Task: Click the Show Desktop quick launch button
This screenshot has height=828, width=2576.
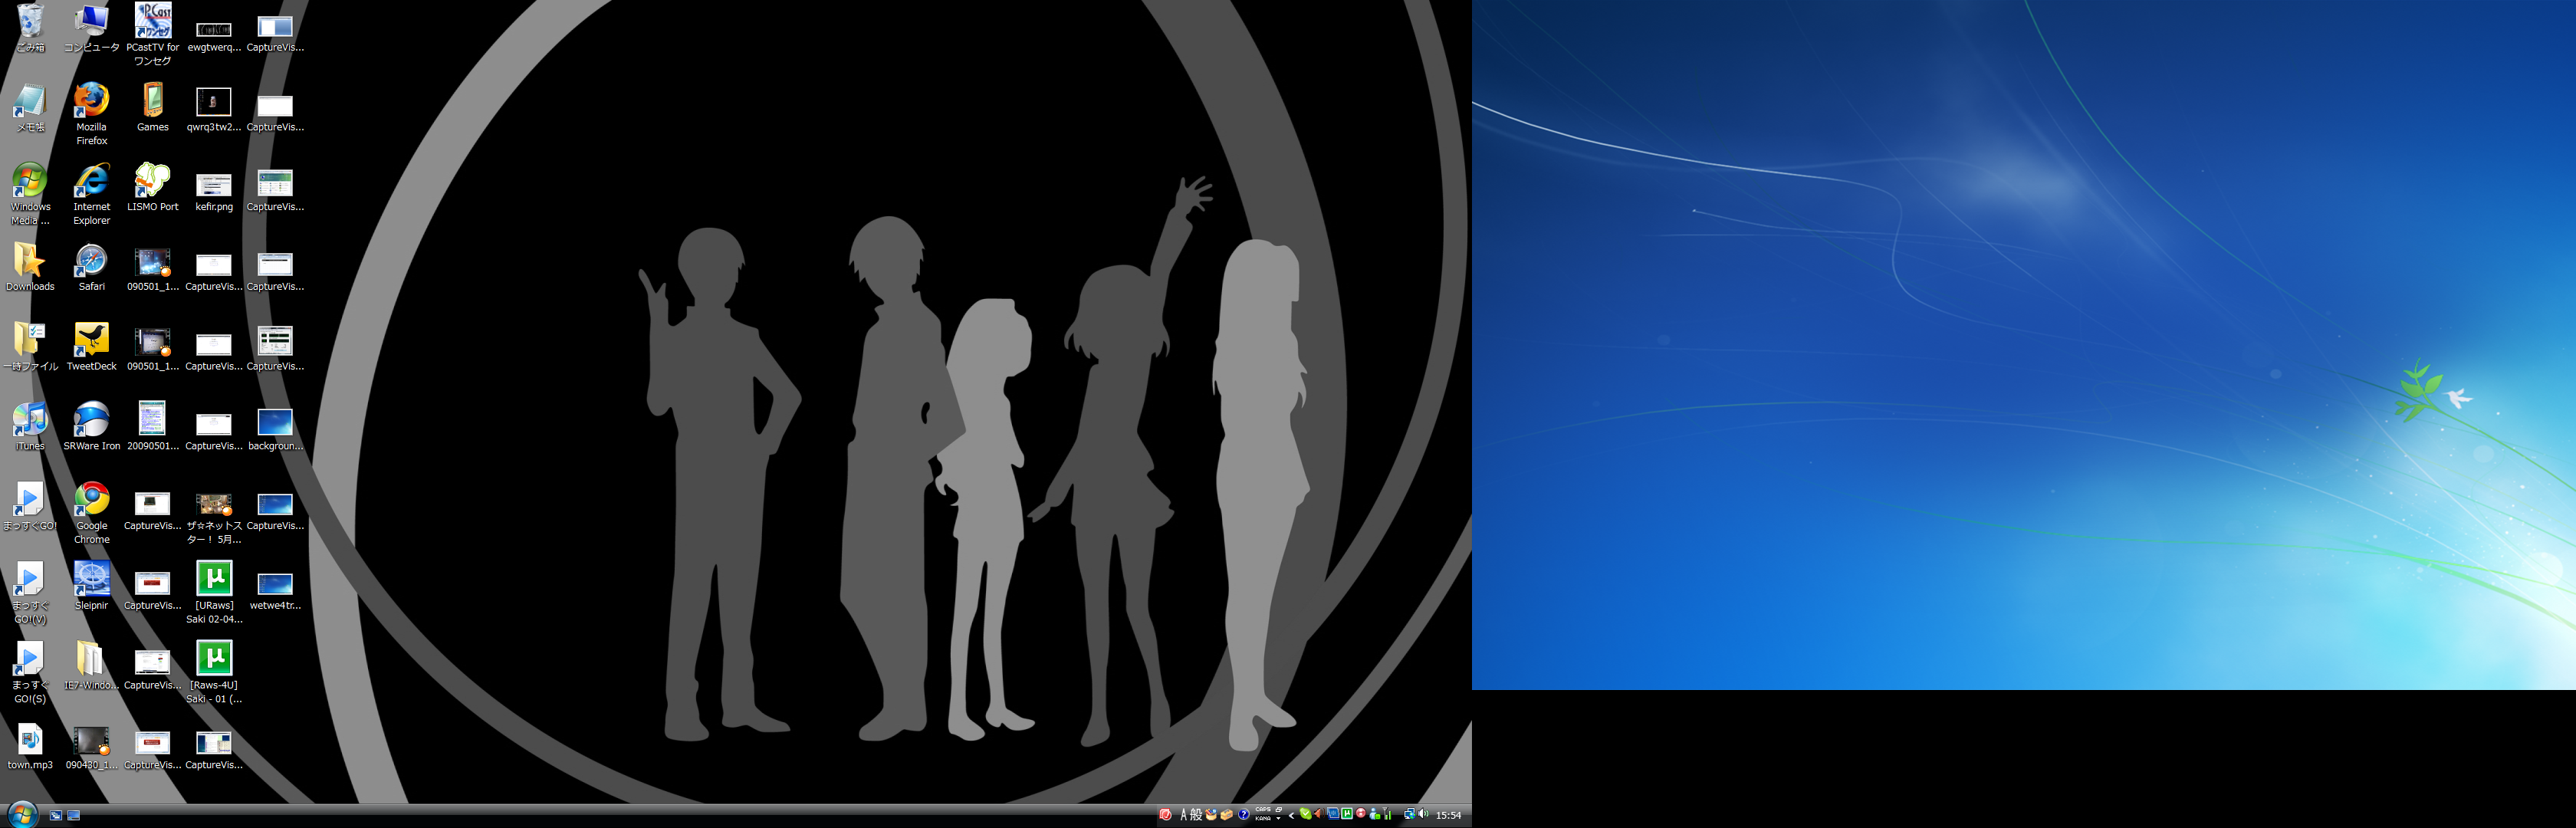Action: click(74, 816)
